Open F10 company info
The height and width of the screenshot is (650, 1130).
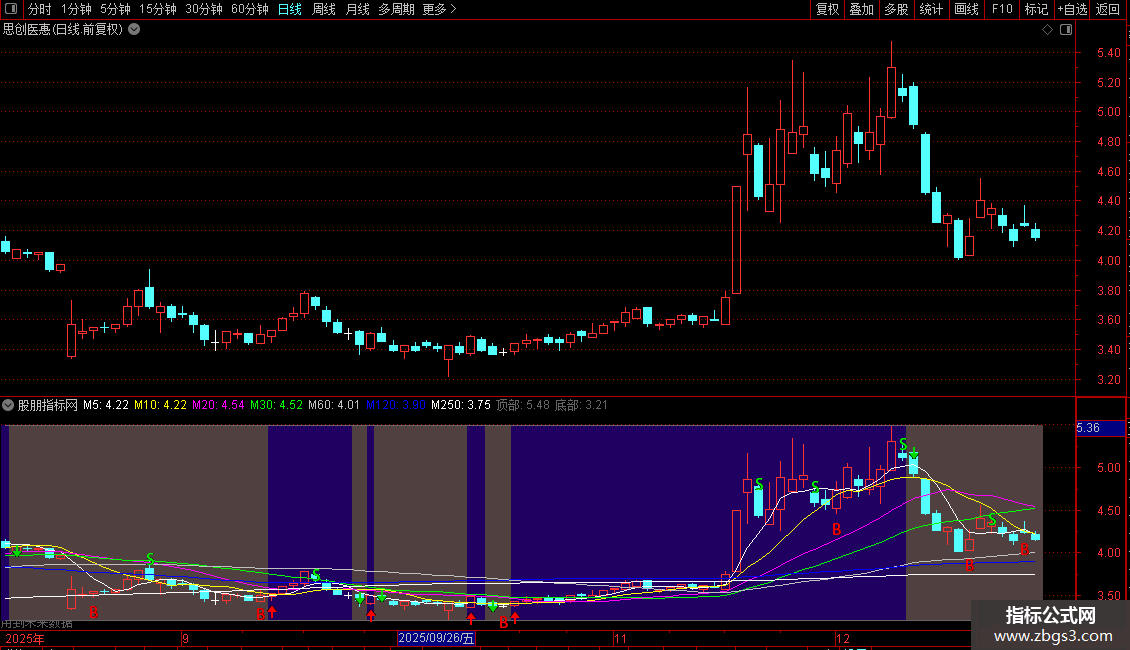click(1002, 9)
